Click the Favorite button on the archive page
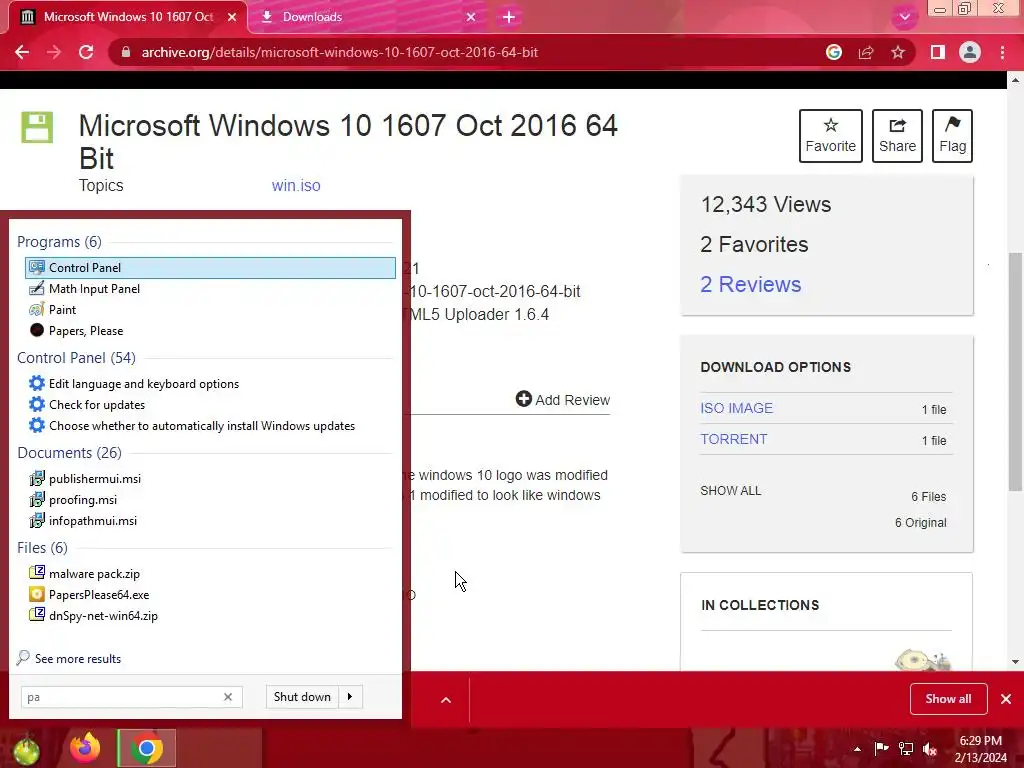This screenshot has height=768, width=1024. [831, 136]
